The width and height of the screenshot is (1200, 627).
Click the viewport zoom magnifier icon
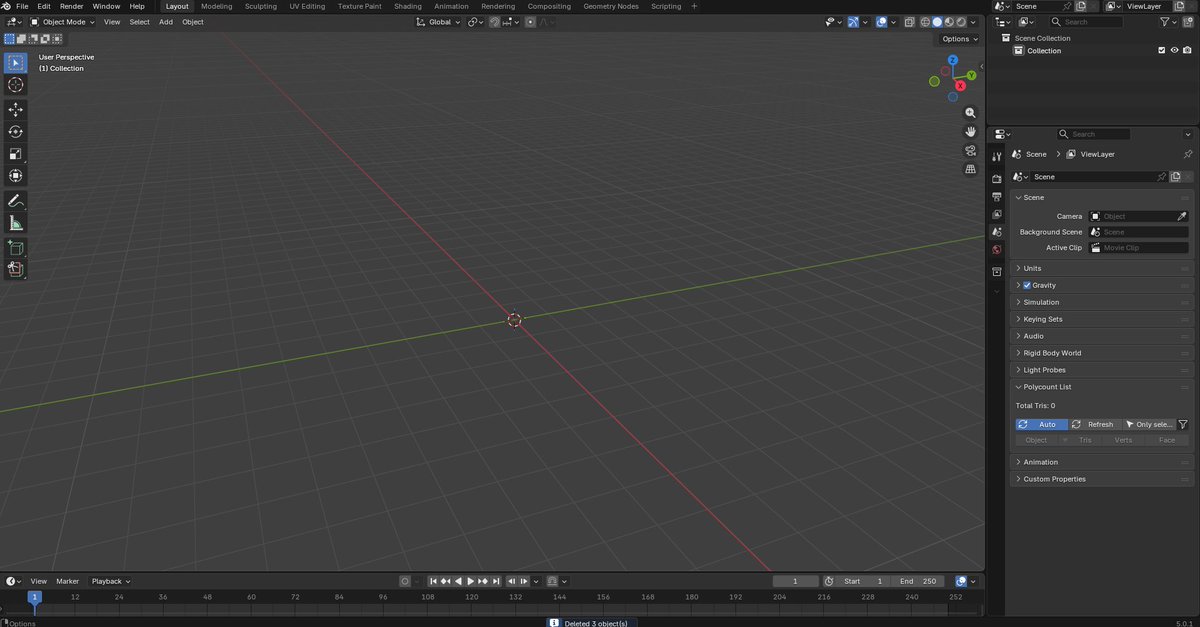[x=970, y=113]
